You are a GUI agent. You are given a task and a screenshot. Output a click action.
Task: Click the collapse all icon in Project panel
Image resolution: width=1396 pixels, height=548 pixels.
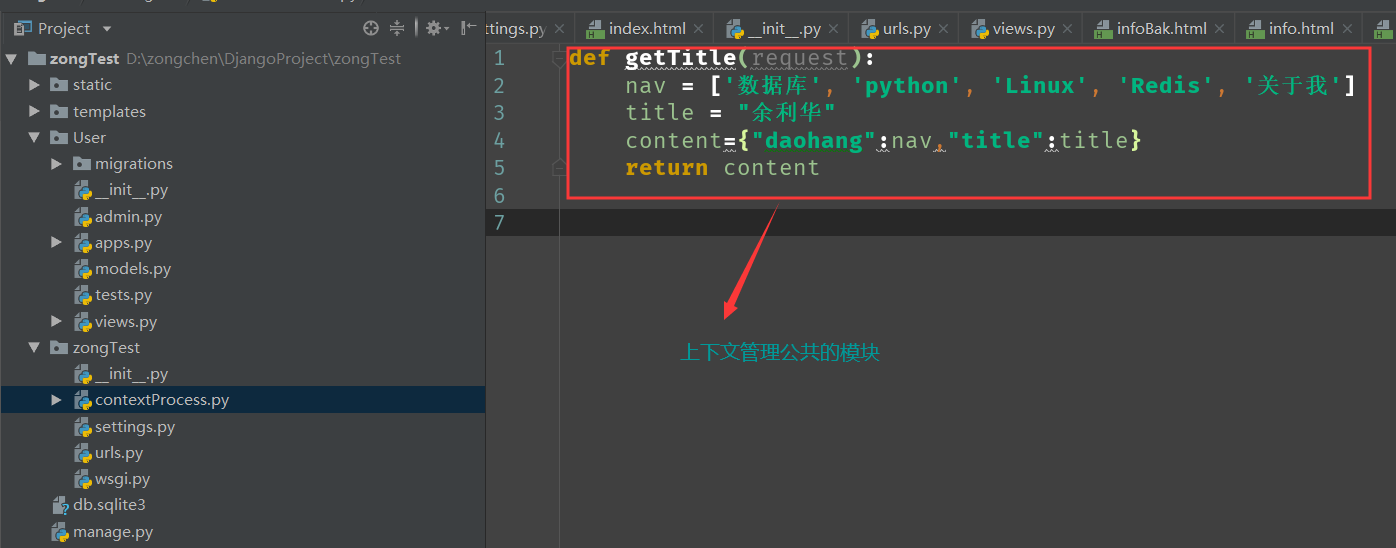pyautogui.click(x=397, y=28)
